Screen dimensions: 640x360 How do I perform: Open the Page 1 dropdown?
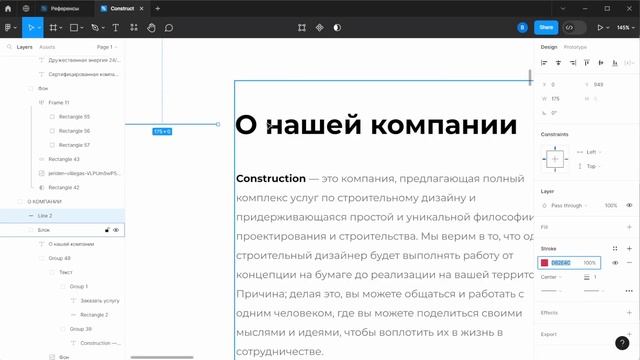point(107,47)
